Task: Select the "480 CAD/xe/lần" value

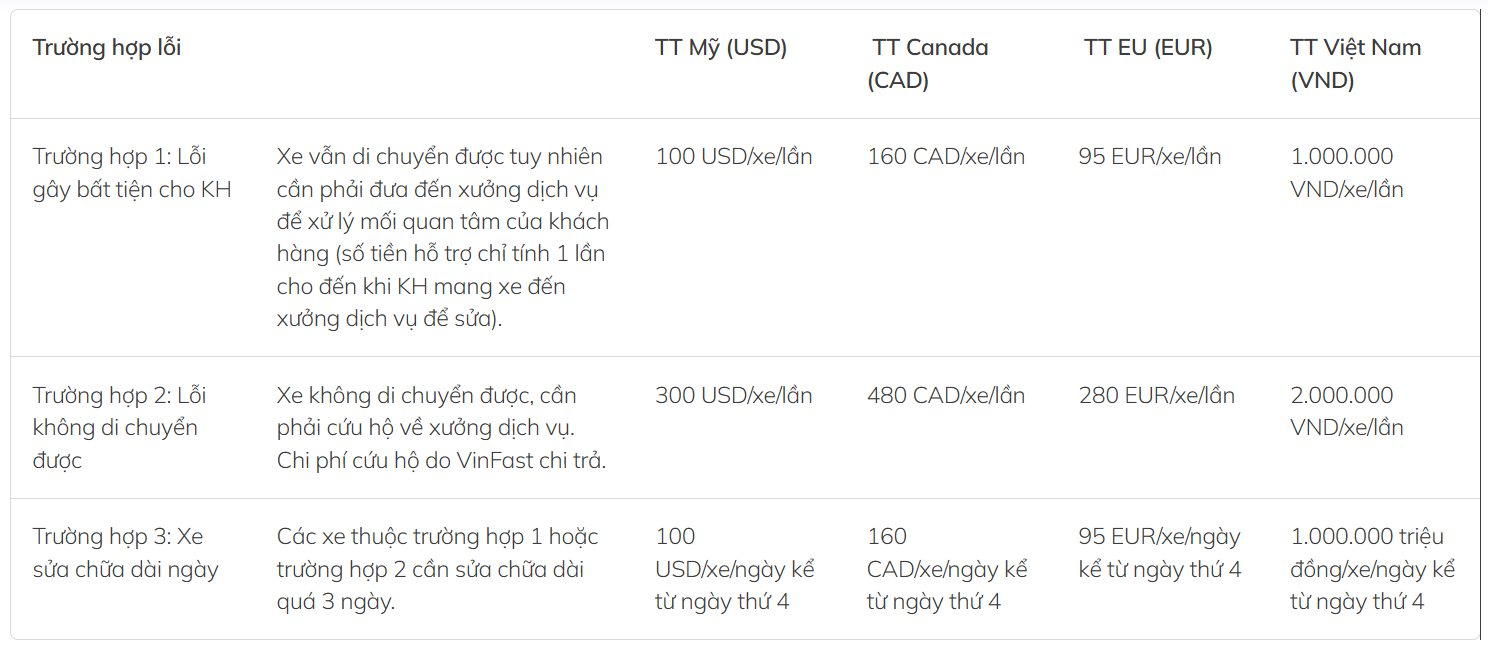Action: [x=946, y=395]
